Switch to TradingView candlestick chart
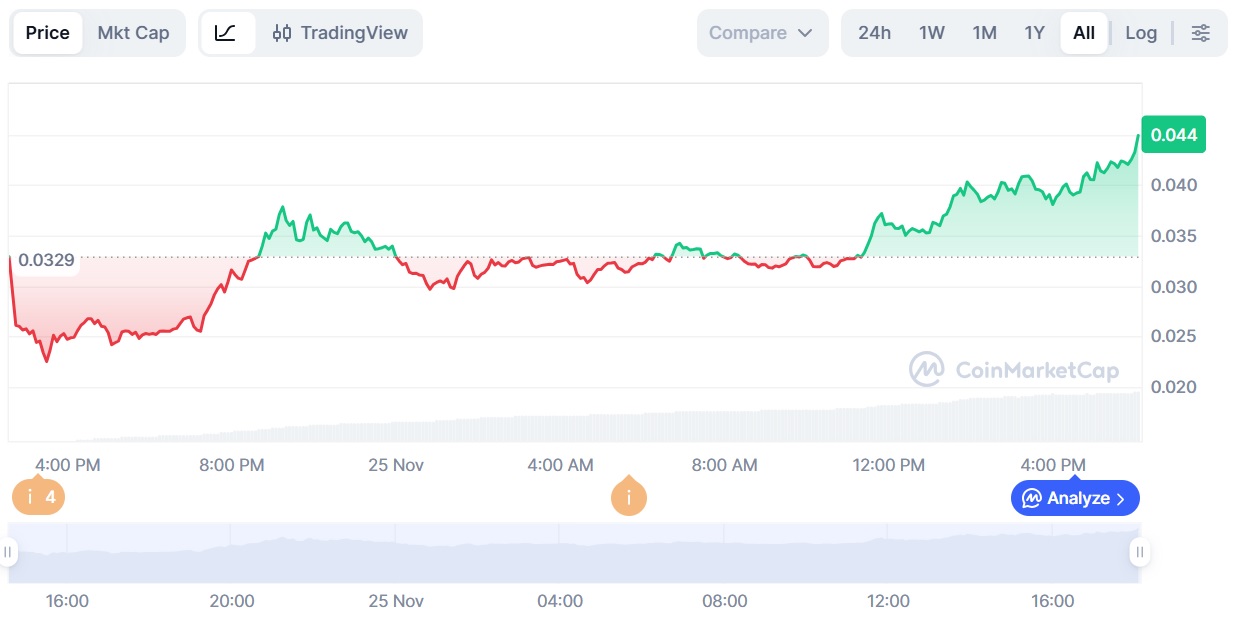Viewport: 1236px width, 639px height. pos(340,33)
